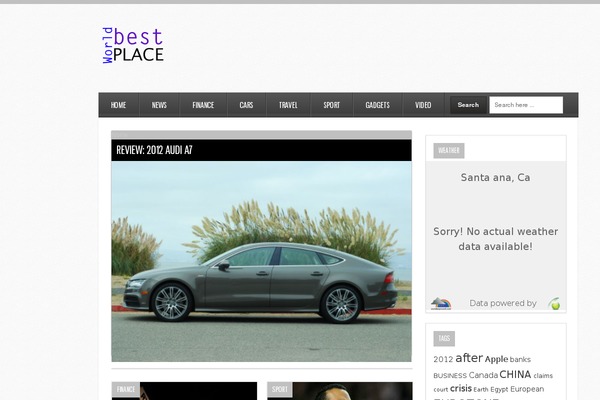The image size is (600, 400).
Task: Click the SPORT category badge on article thumbnail
Action: click(x=280, y=389)
